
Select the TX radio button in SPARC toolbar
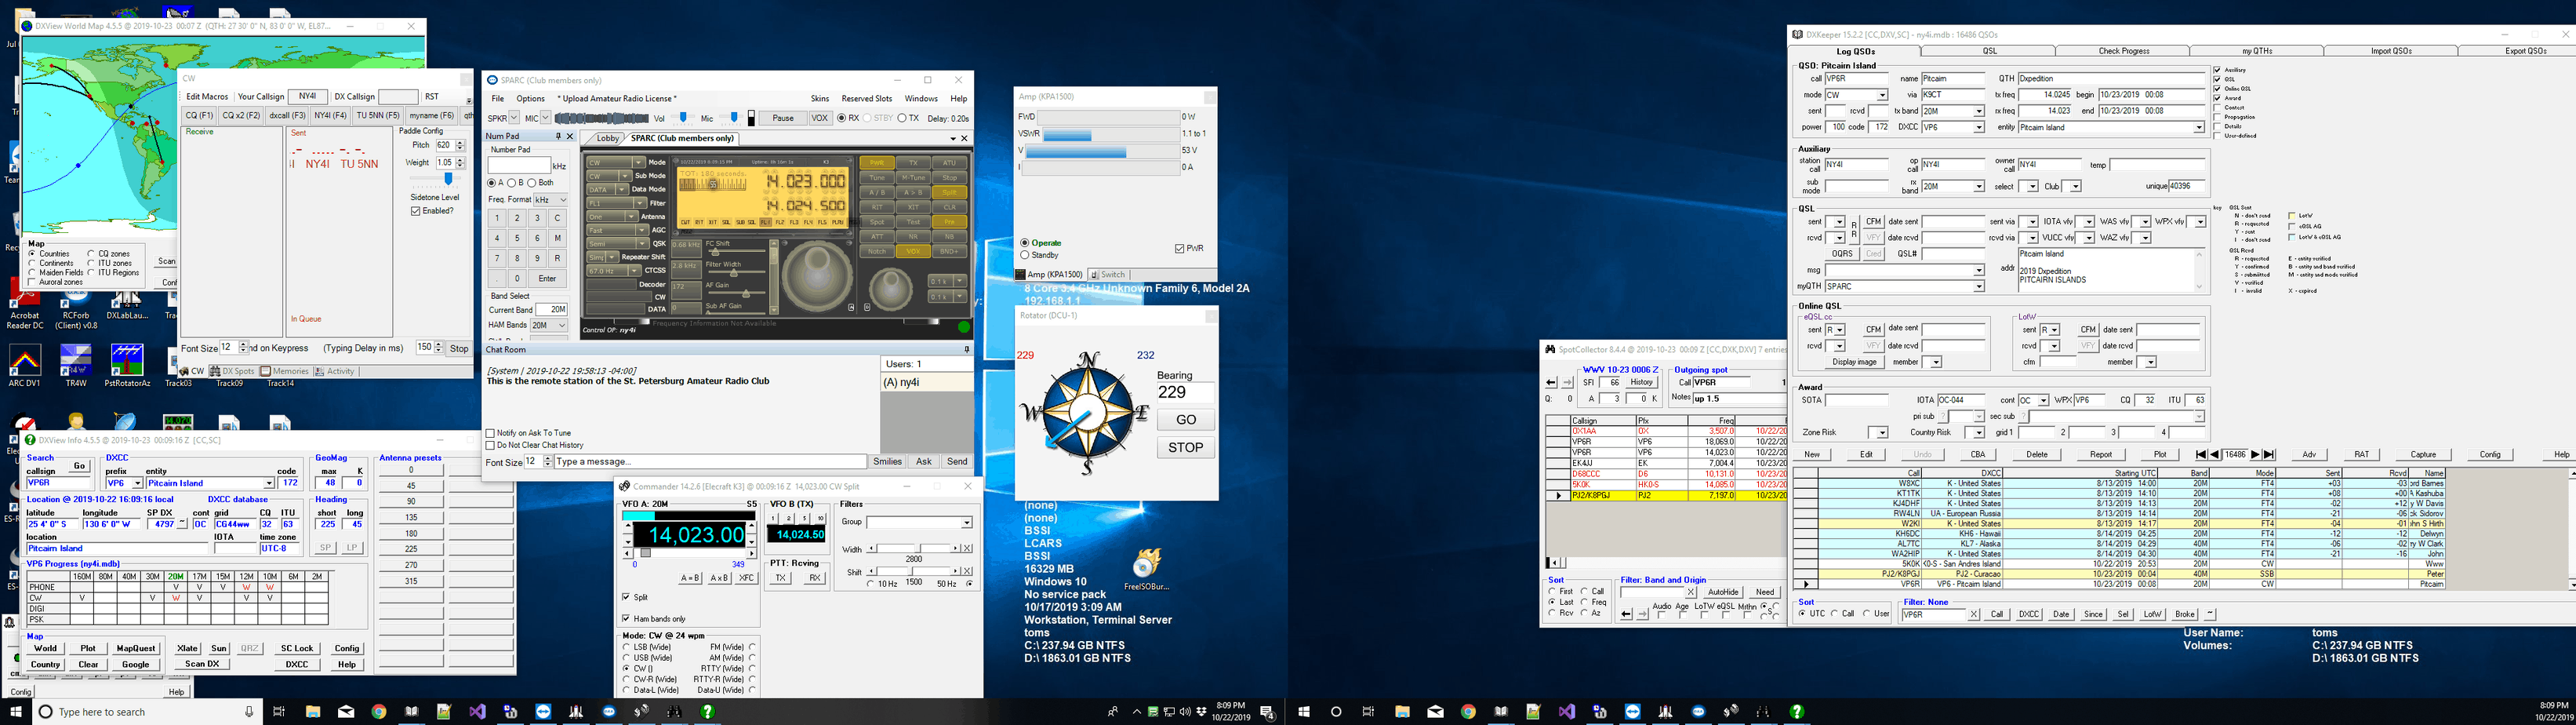pos(902,118)
